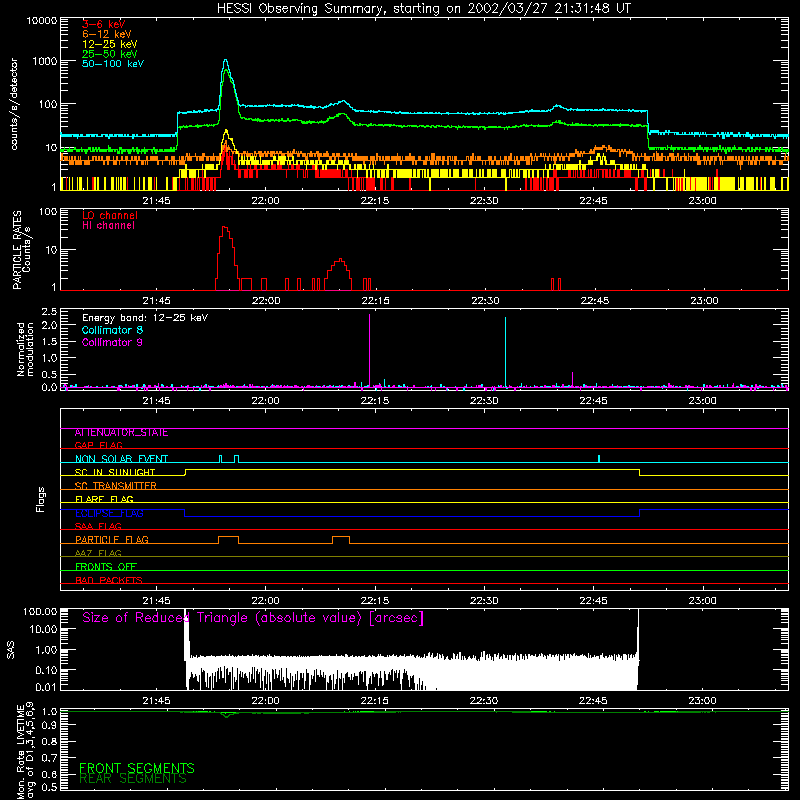Select the Collimator 8 legend entry

[112, 330]
